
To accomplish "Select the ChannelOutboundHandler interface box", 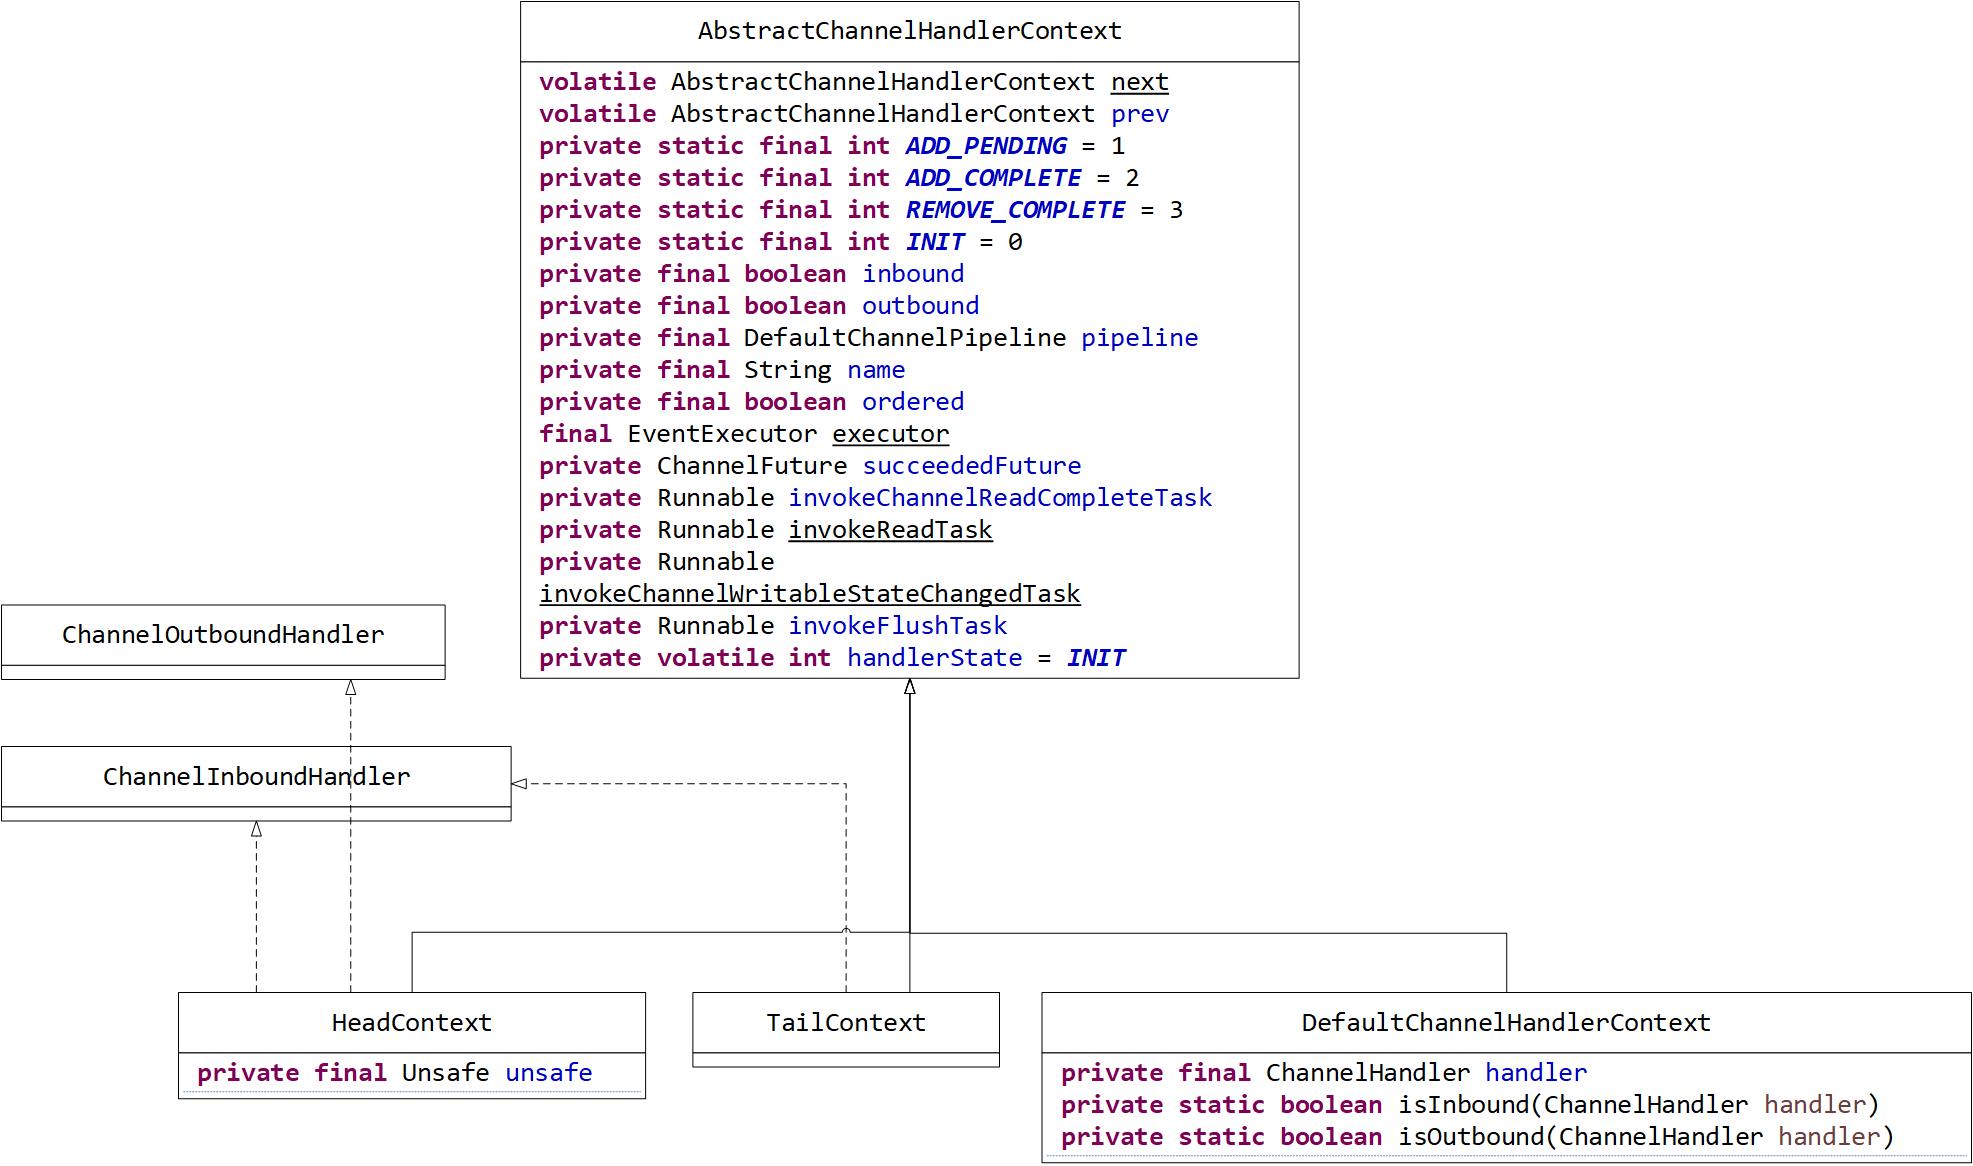I will click(x=223, y=635).
